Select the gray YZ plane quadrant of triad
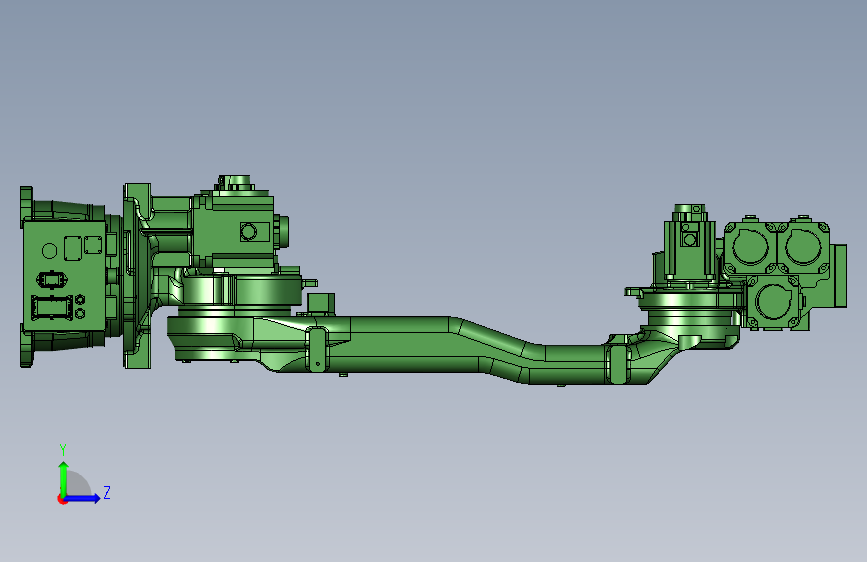Image resolution: width=867 pixels, height=562 pixels. (78, 483)
